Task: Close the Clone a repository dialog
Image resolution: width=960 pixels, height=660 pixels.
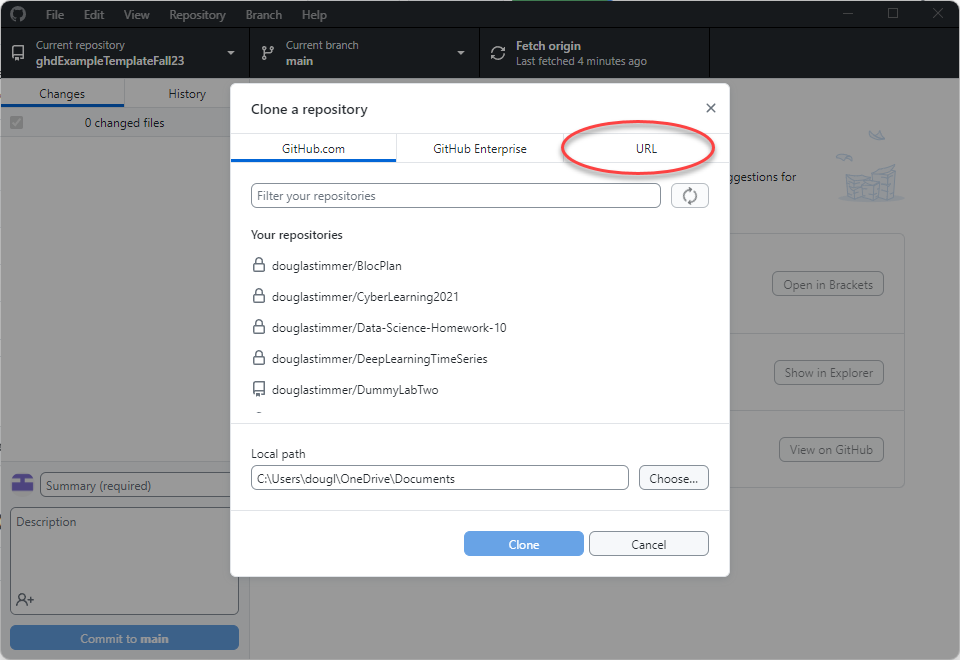Action: tap(710, 109)
